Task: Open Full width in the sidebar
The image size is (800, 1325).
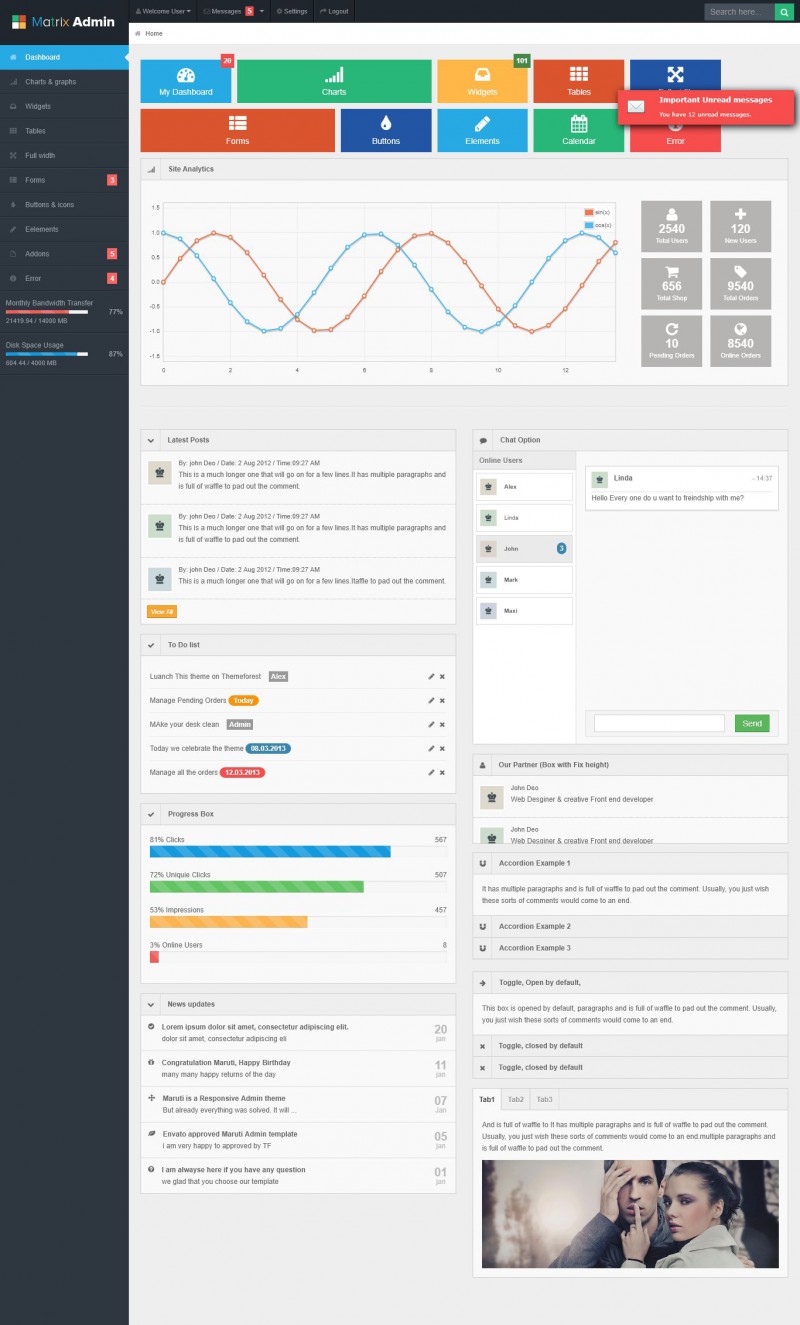Action: 64,155
